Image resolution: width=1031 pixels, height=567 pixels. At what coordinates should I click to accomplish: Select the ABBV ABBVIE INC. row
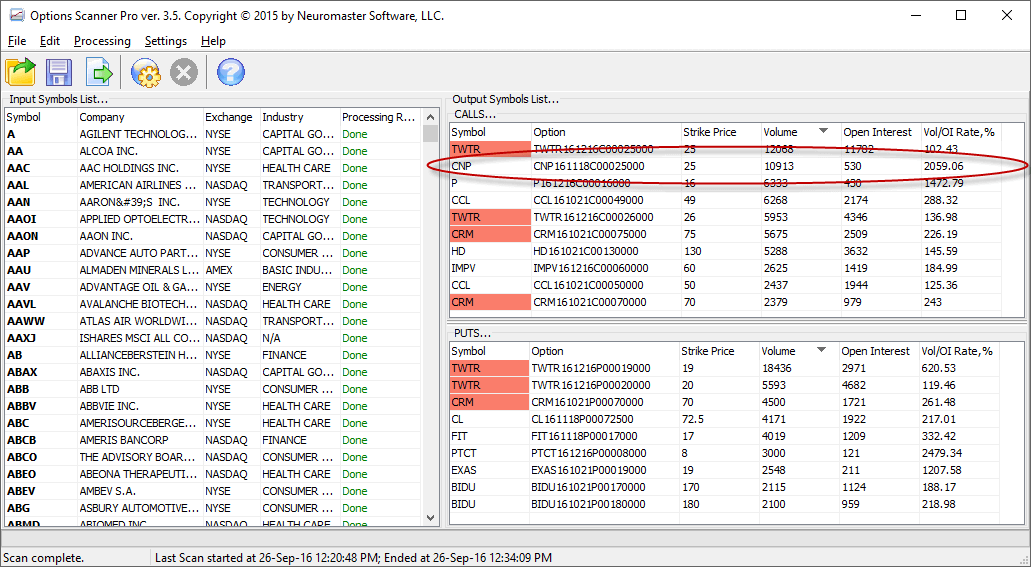pyautogui.click(x=214, y=407)
